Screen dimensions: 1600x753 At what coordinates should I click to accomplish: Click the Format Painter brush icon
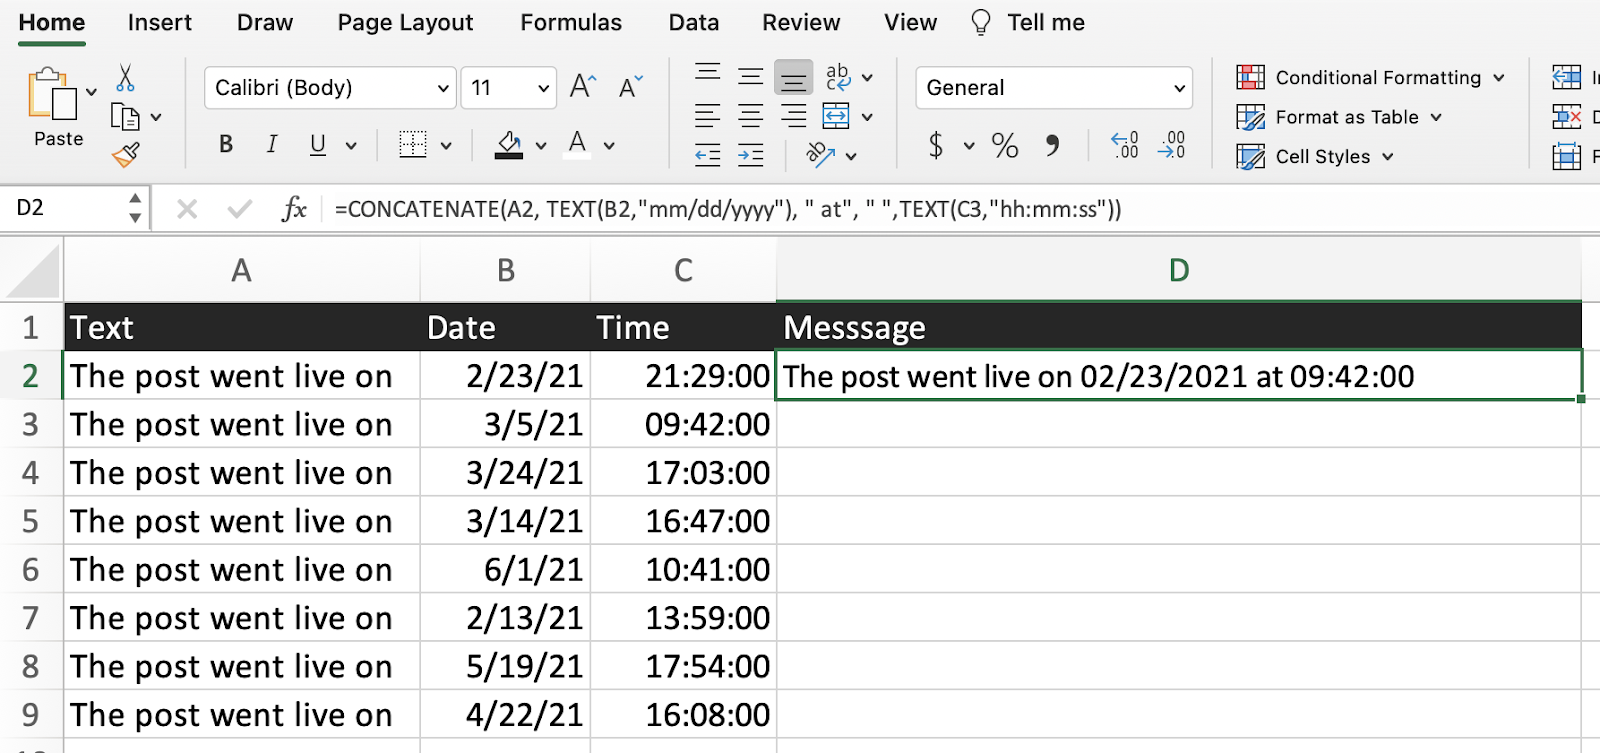coord(126,155)
